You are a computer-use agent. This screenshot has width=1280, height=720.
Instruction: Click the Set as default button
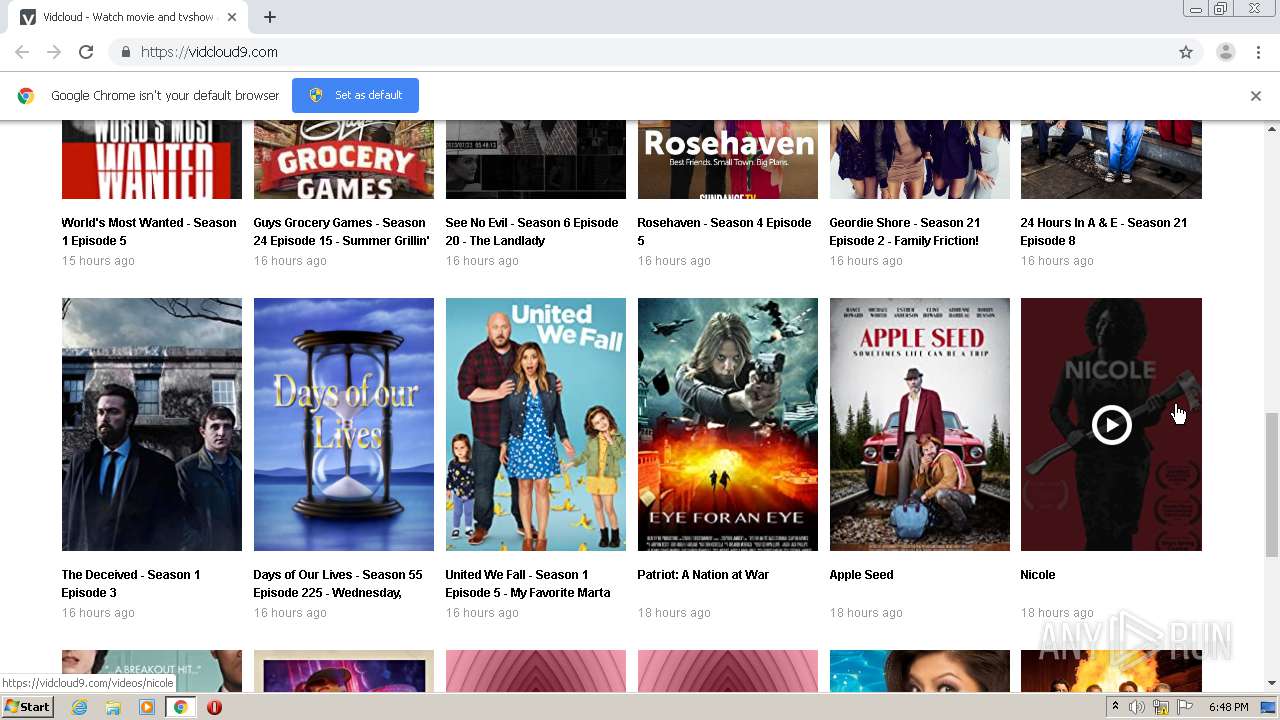click(x=355, y=95)
